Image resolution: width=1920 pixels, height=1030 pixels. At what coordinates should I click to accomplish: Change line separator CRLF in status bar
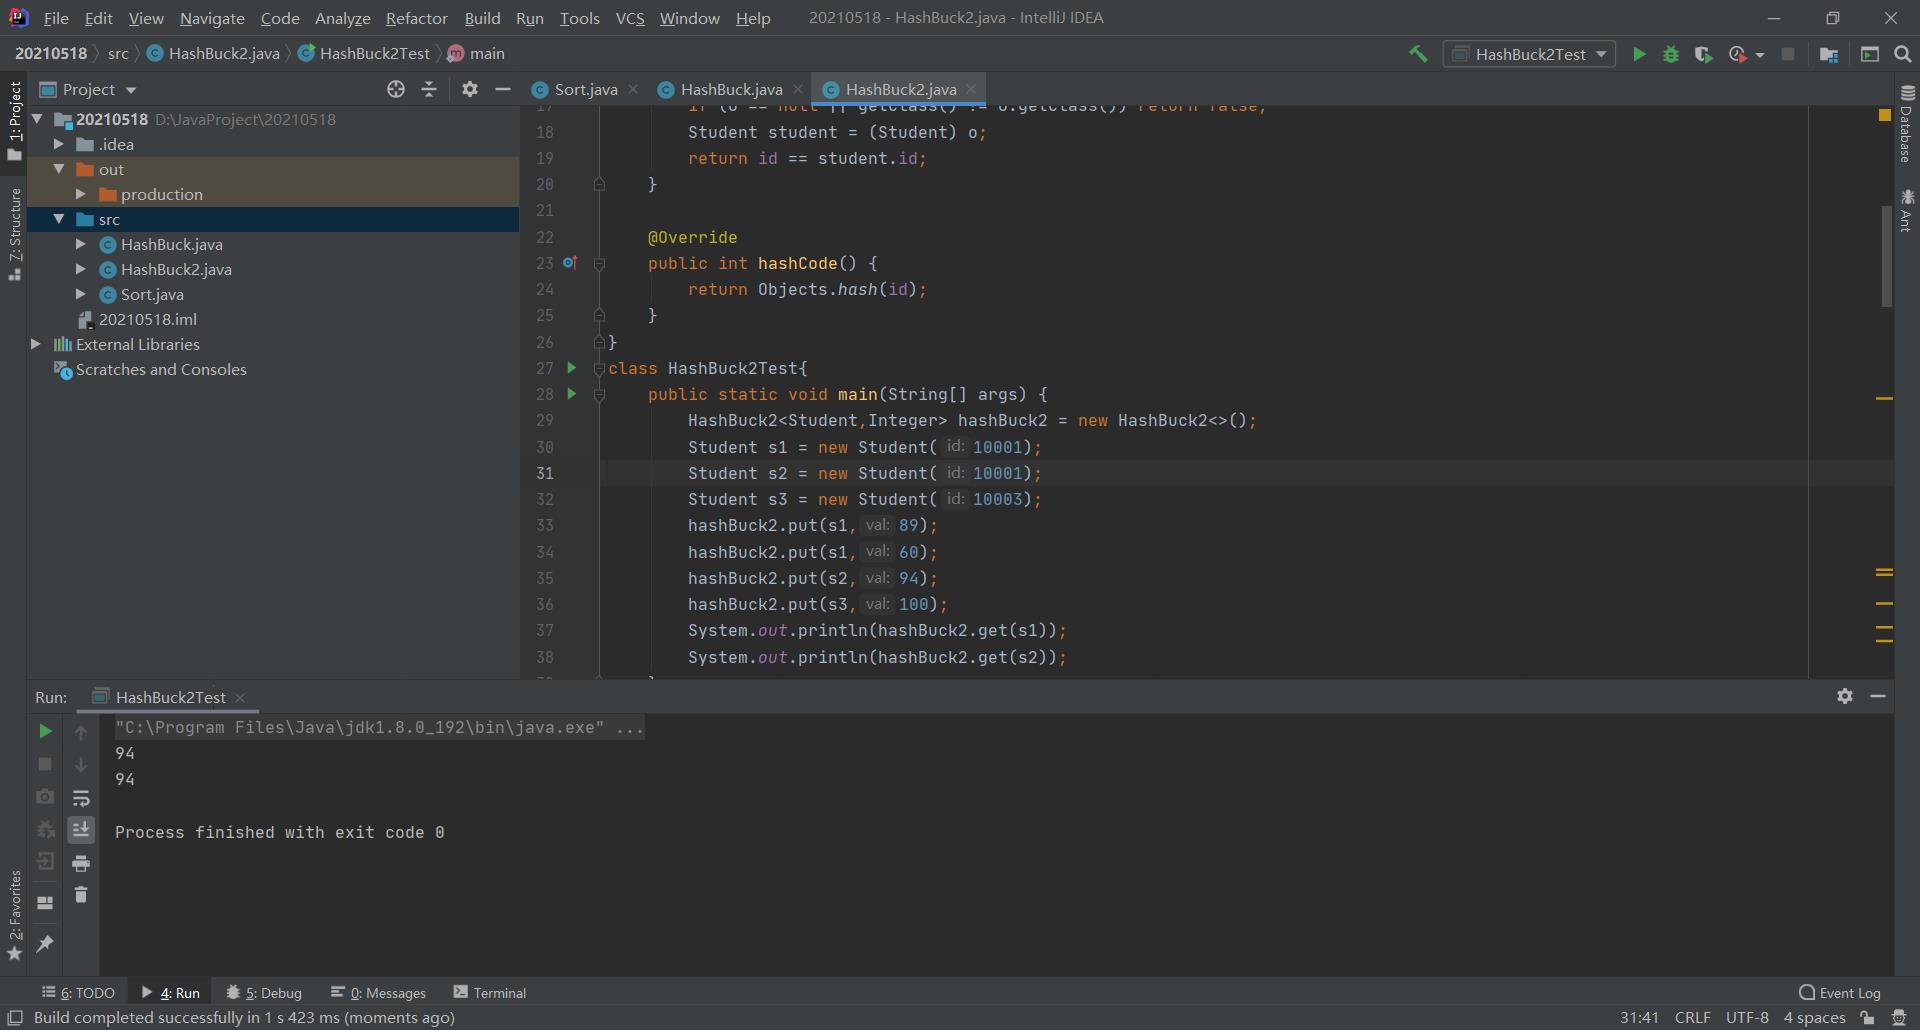1692,1017
